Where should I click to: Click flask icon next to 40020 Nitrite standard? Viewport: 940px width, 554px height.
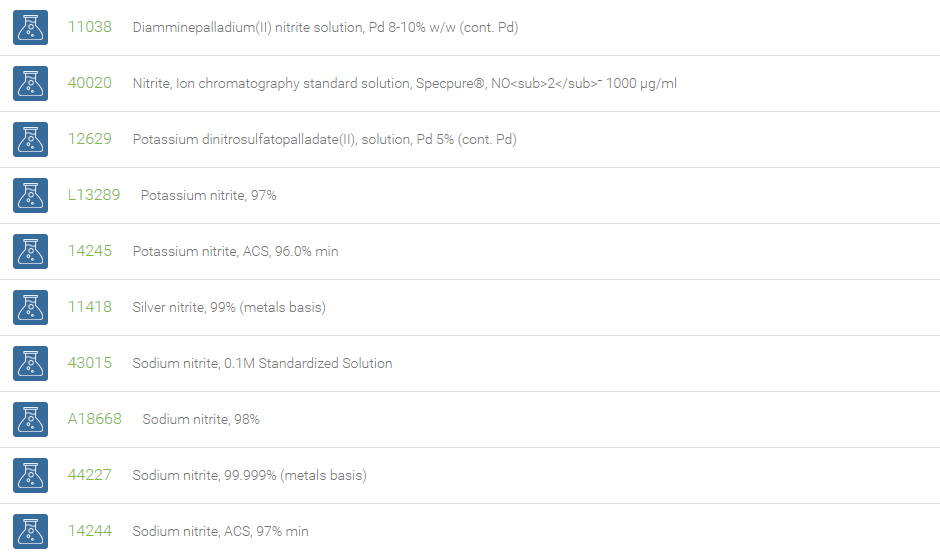coord(31,83)
